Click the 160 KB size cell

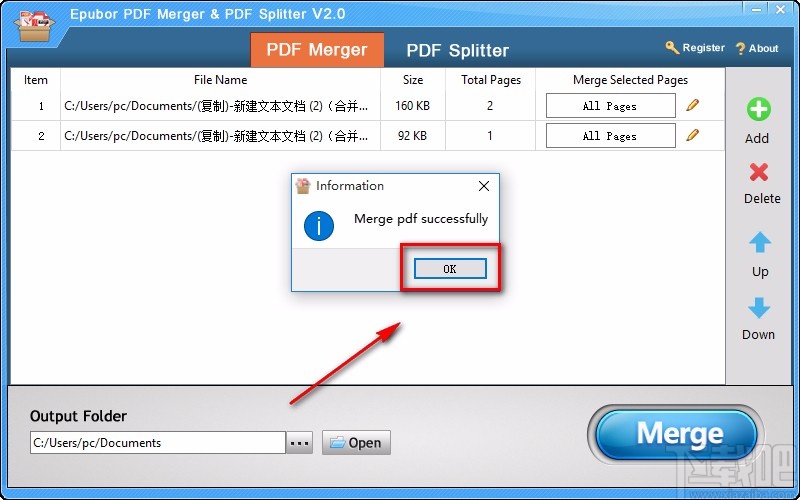click(x=412, y=106)
